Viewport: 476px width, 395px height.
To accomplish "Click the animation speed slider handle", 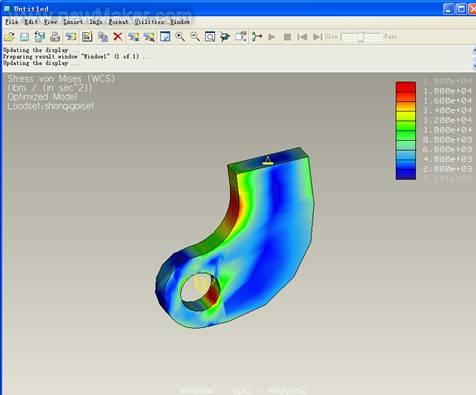I will tap(361, 37).
